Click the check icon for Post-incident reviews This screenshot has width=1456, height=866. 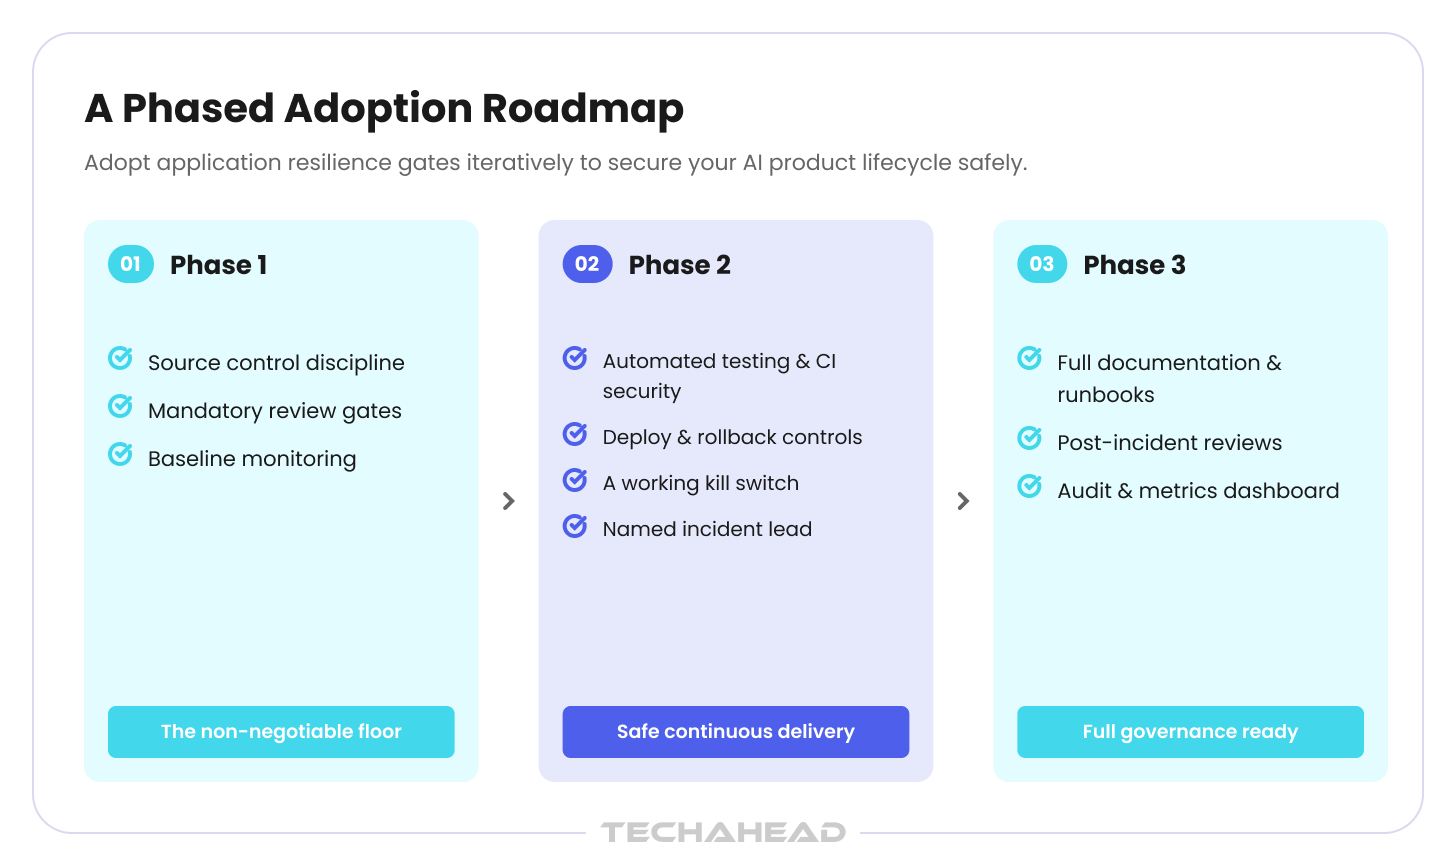[x=1030, y=438]
